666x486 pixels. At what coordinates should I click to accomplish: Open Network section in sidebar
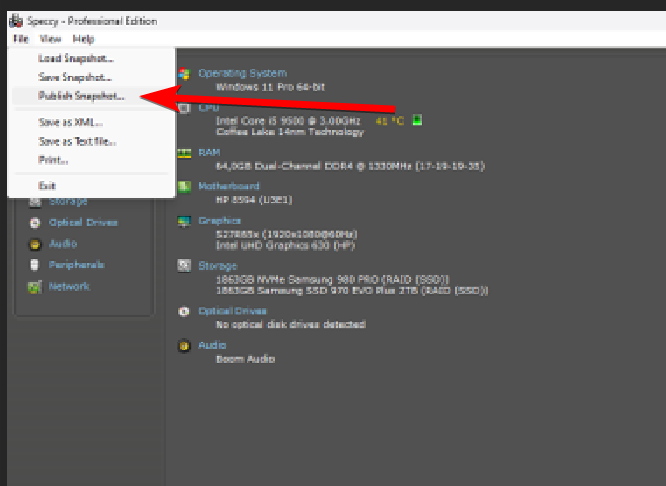[69, 286]
